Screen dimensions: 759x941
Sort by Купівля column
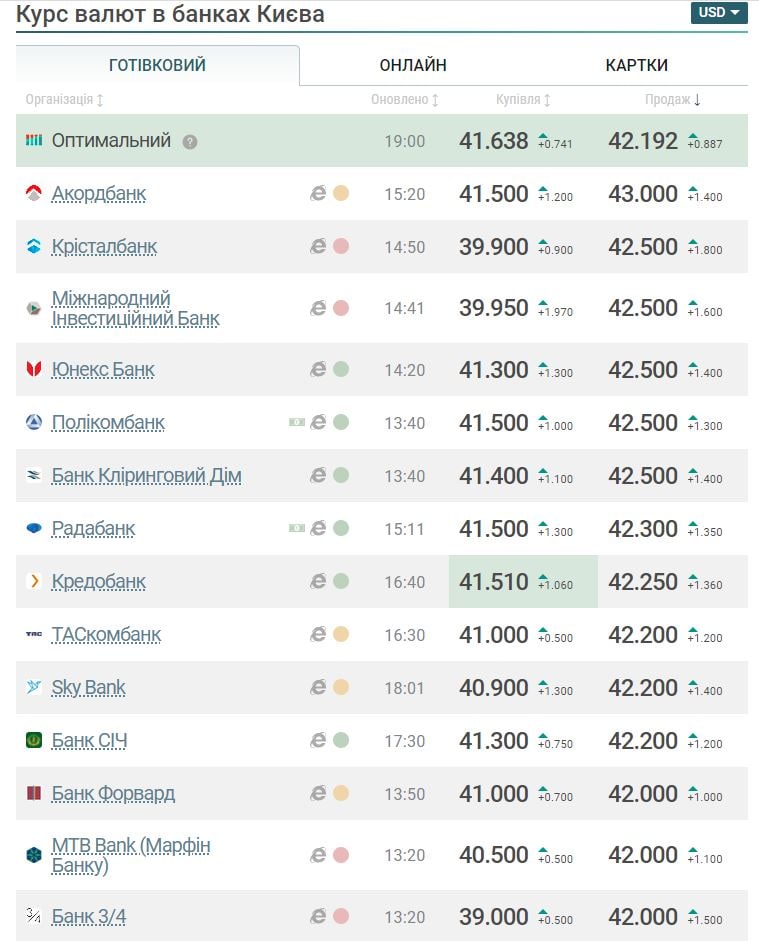(x=523, y=100)
